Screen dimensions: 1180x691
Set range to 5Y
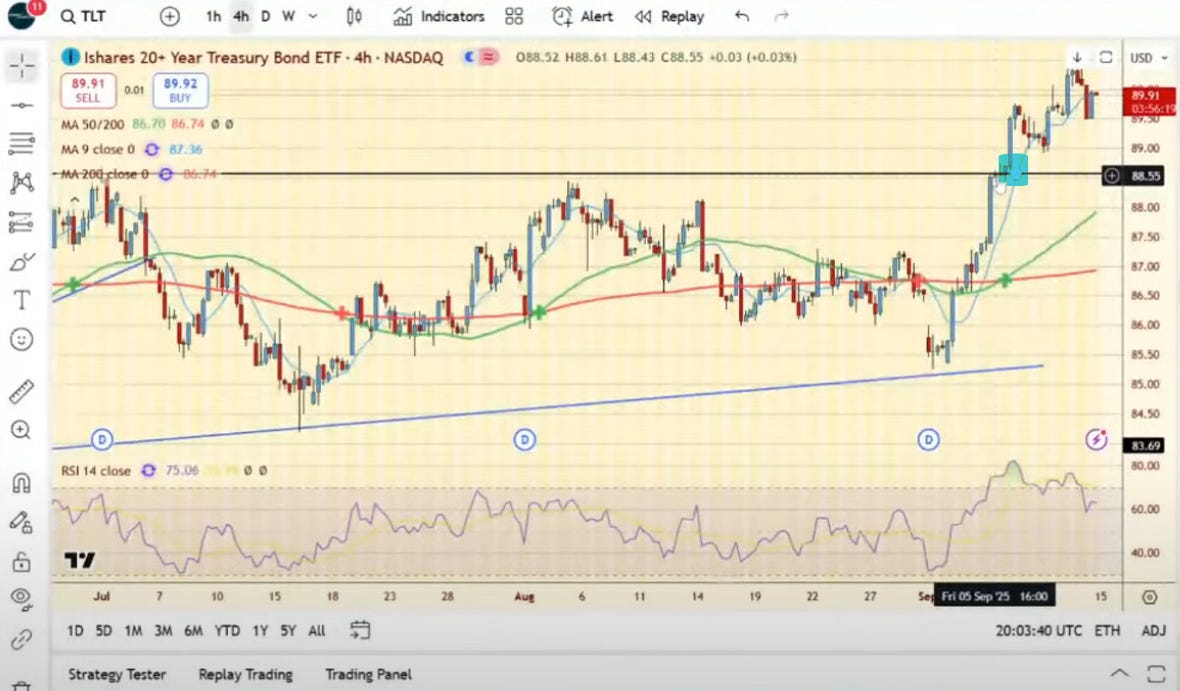click(288, 631)
